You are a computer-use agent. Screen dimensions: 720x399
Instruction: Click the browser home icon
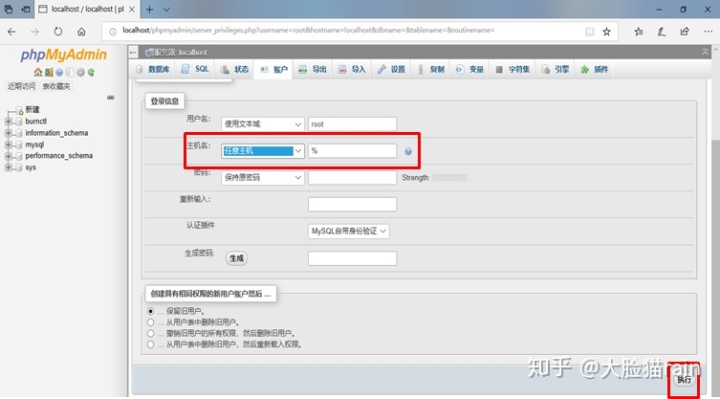point(81,32)
